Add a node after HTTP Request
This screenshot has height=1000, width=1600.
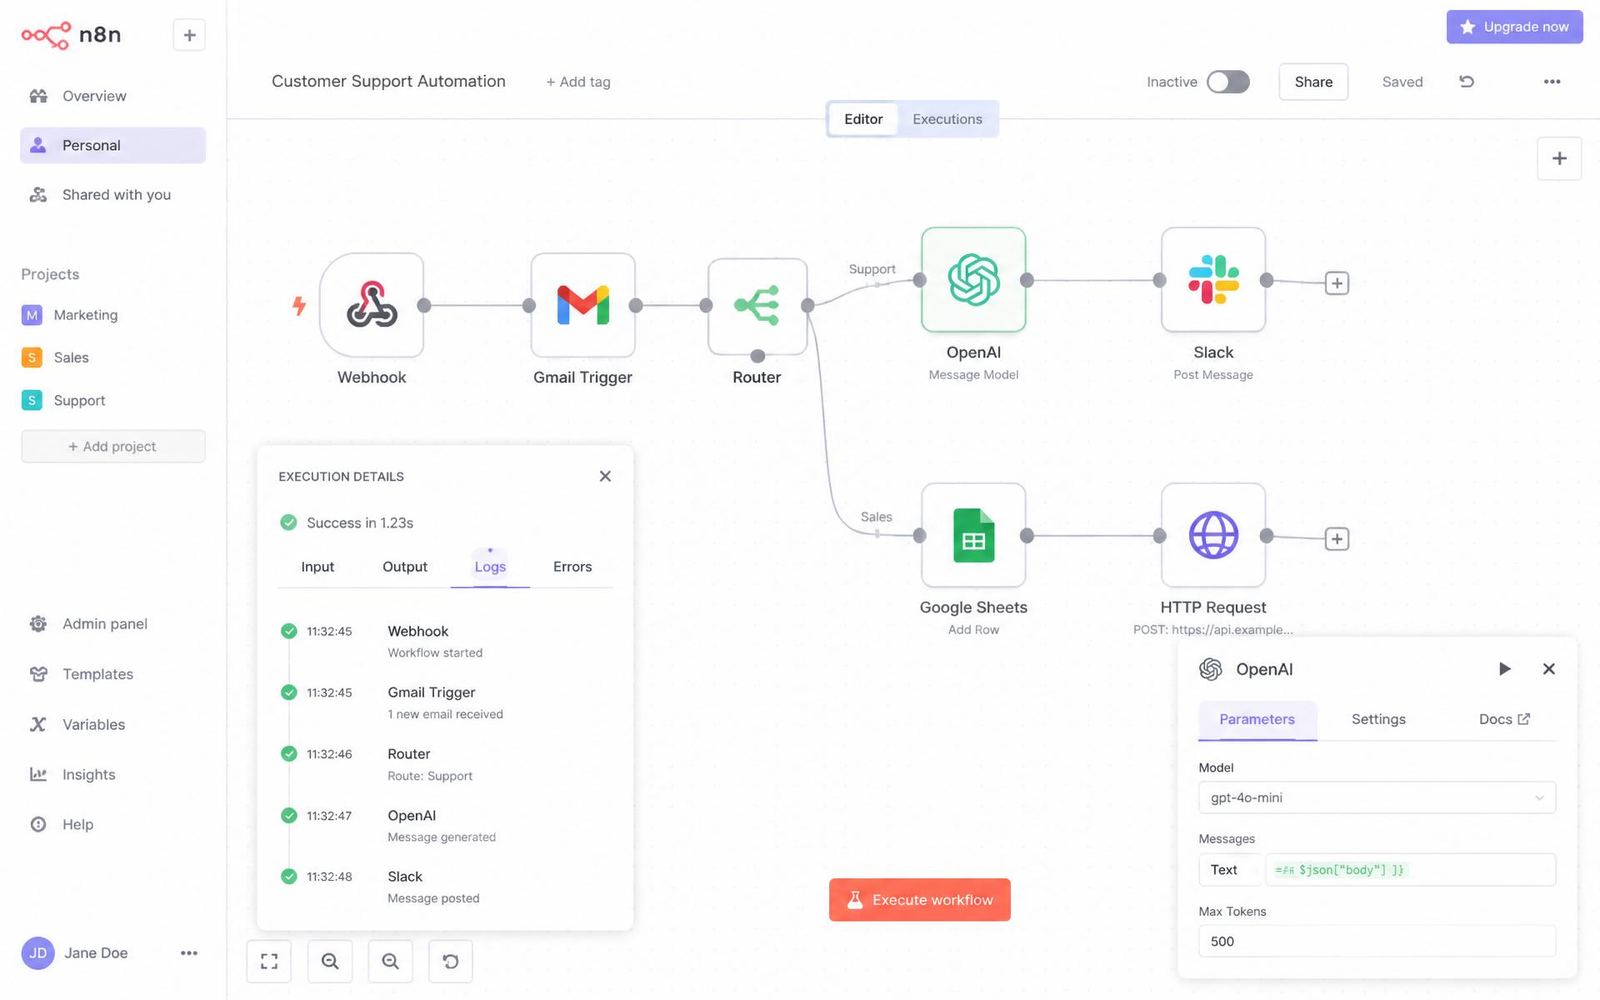[x=1337, y=539]
